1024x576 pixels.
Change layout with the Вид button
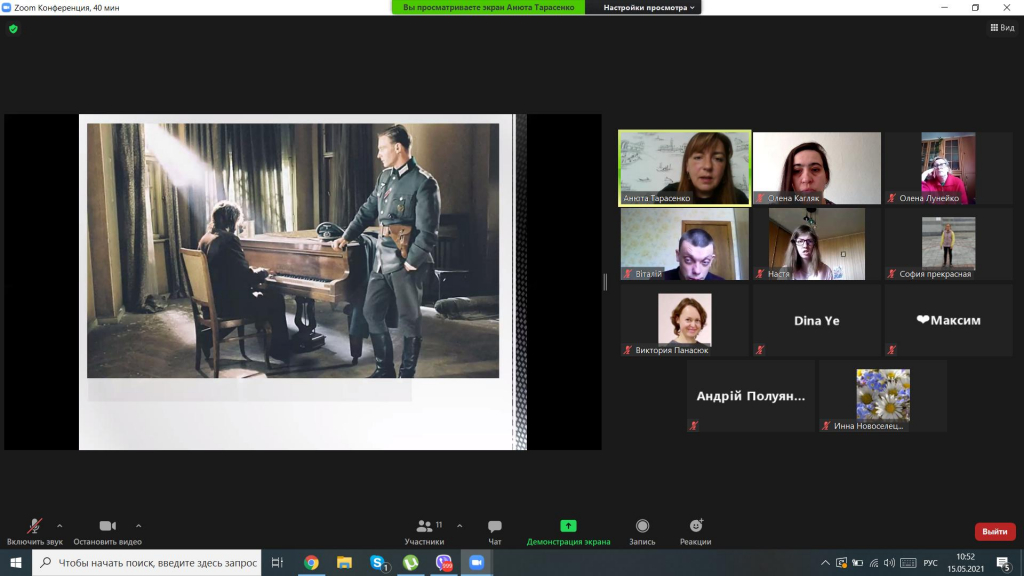click(x=1002, y=27)
